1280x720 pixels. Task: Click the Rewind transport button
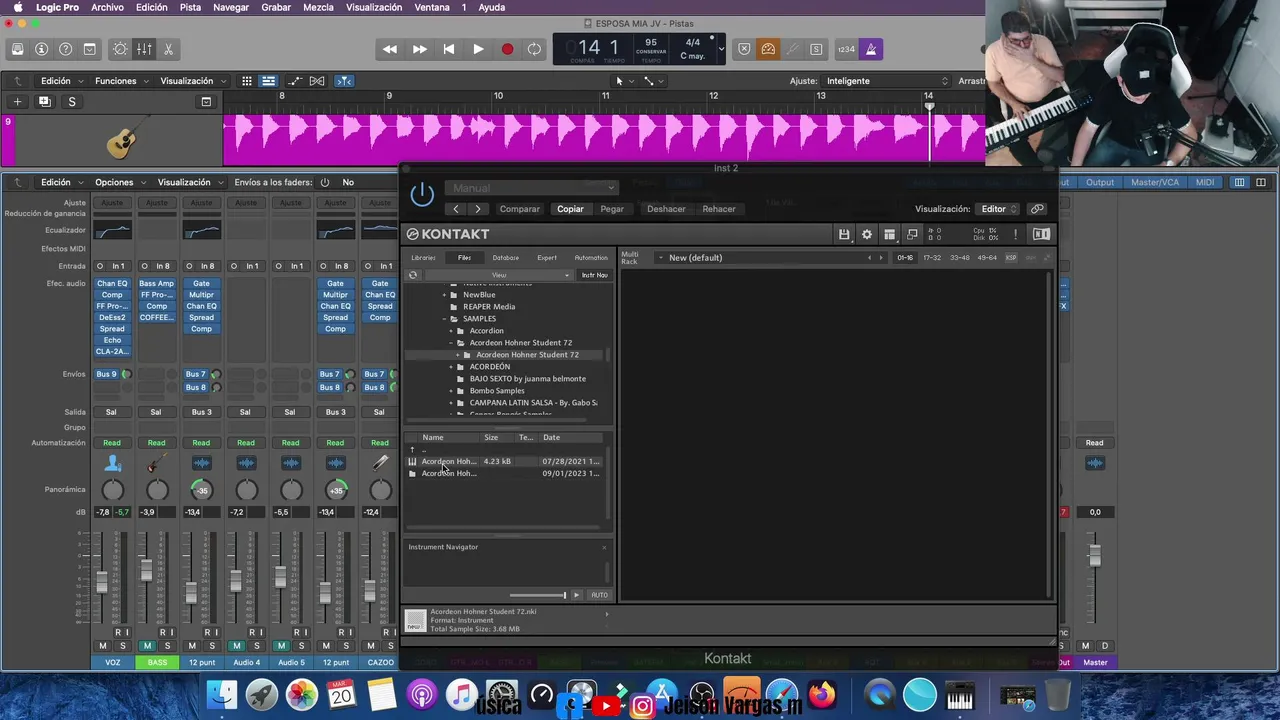(x=390, y=49)
